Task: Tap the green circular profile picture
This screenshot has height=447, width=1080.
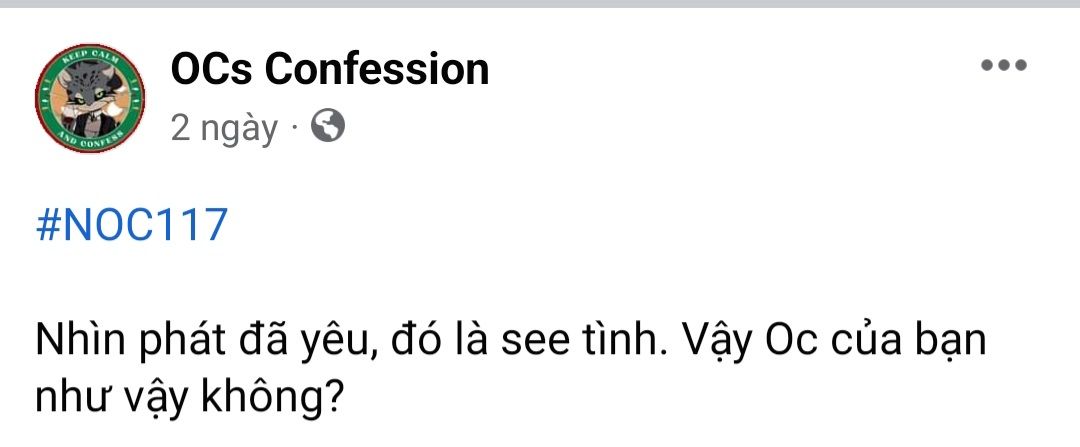Action: (90, 98)
